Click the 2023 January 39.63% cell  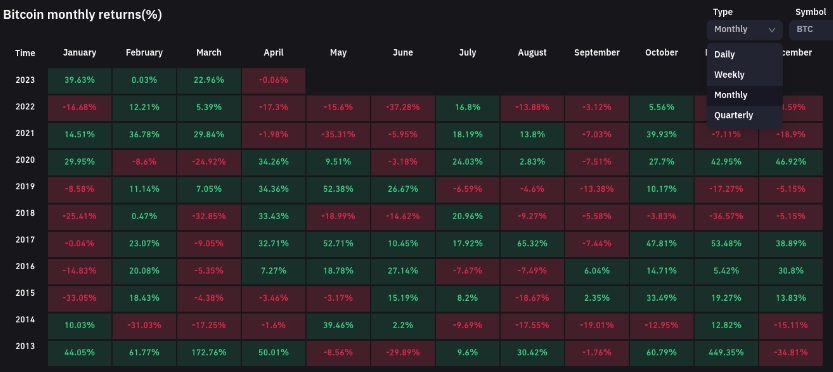(x=80, y=80)
